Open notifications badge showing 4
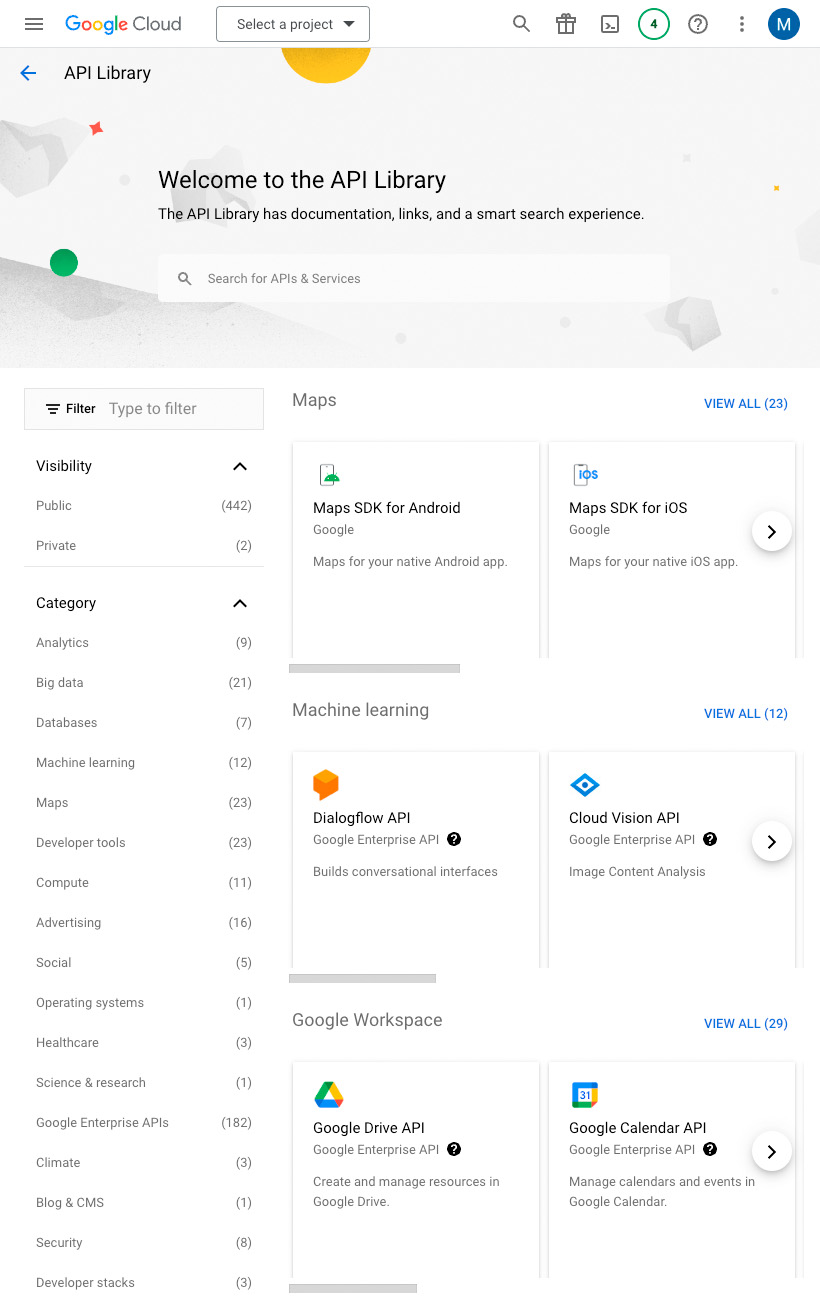 point(654,24)
